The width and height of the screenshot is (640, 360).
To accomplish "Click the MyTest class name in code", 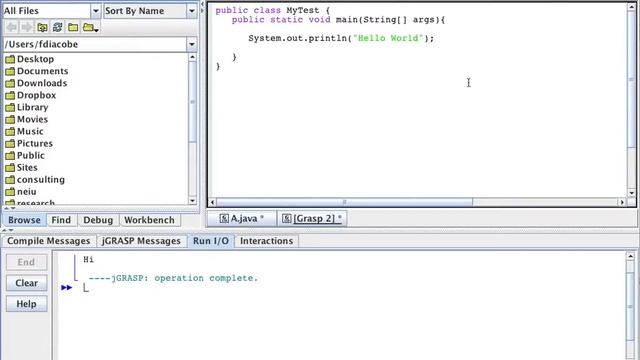I will click(302, 11).
